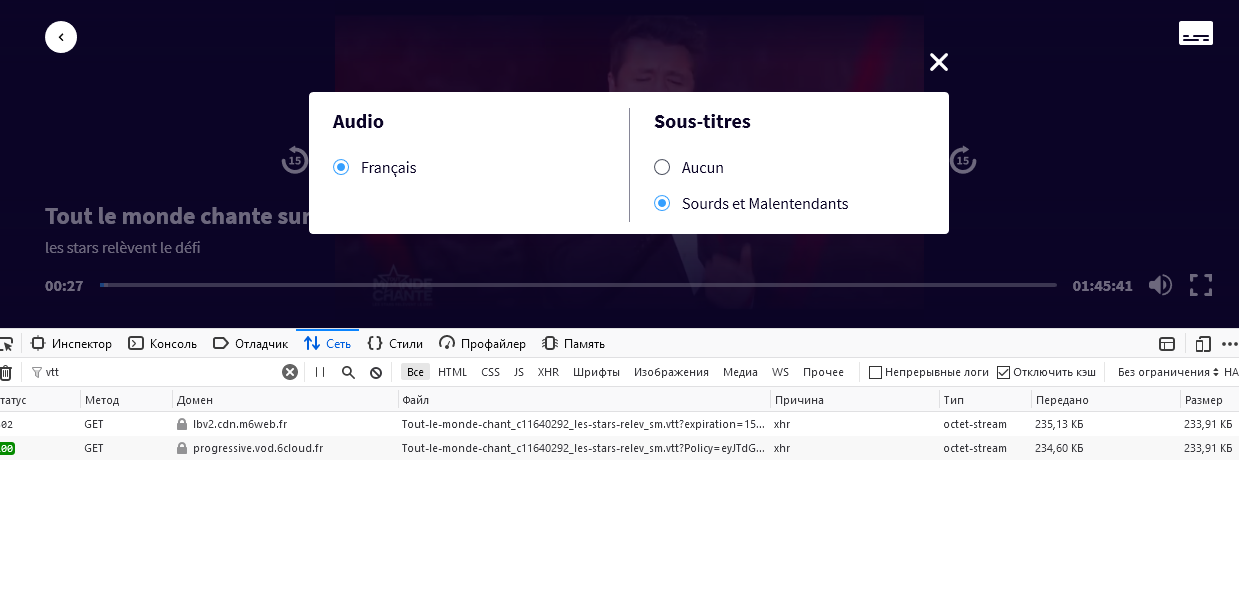Filter requests by WS type
The image size is (1239, 614).
[x=780, y=372]
